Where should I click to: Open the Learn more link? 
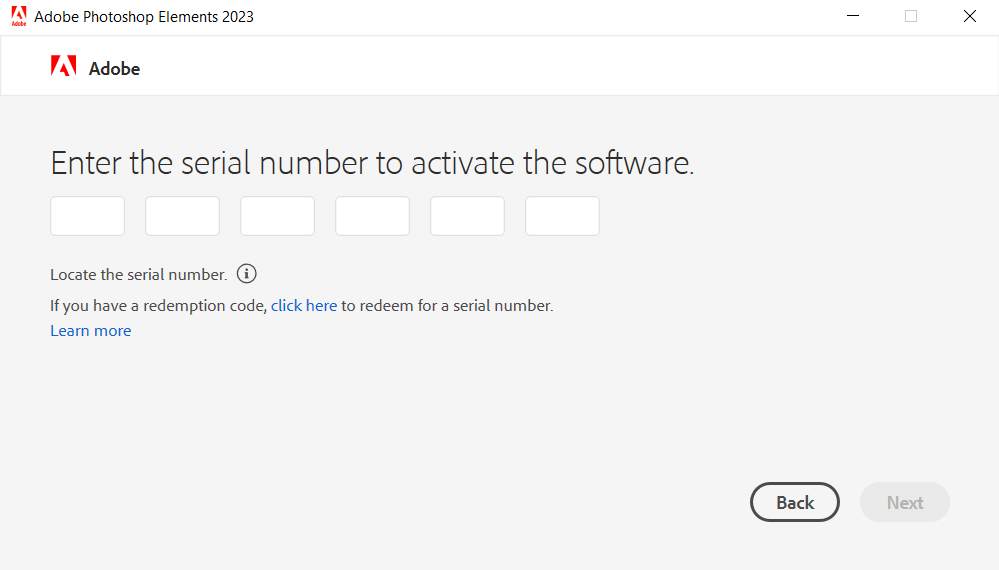(x=91, y=331)
